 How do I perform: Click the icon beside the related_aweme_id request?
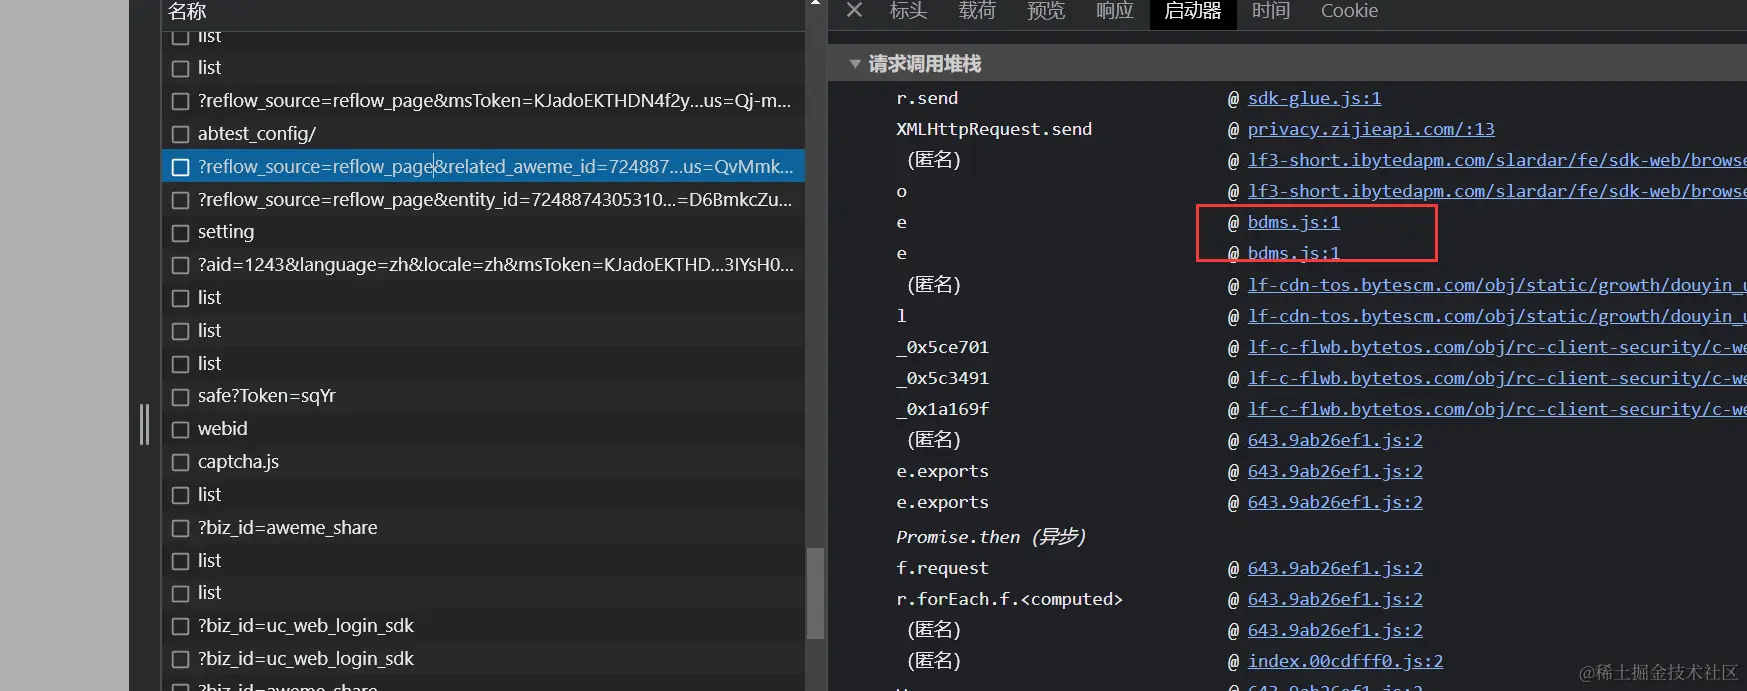[180, 167]
